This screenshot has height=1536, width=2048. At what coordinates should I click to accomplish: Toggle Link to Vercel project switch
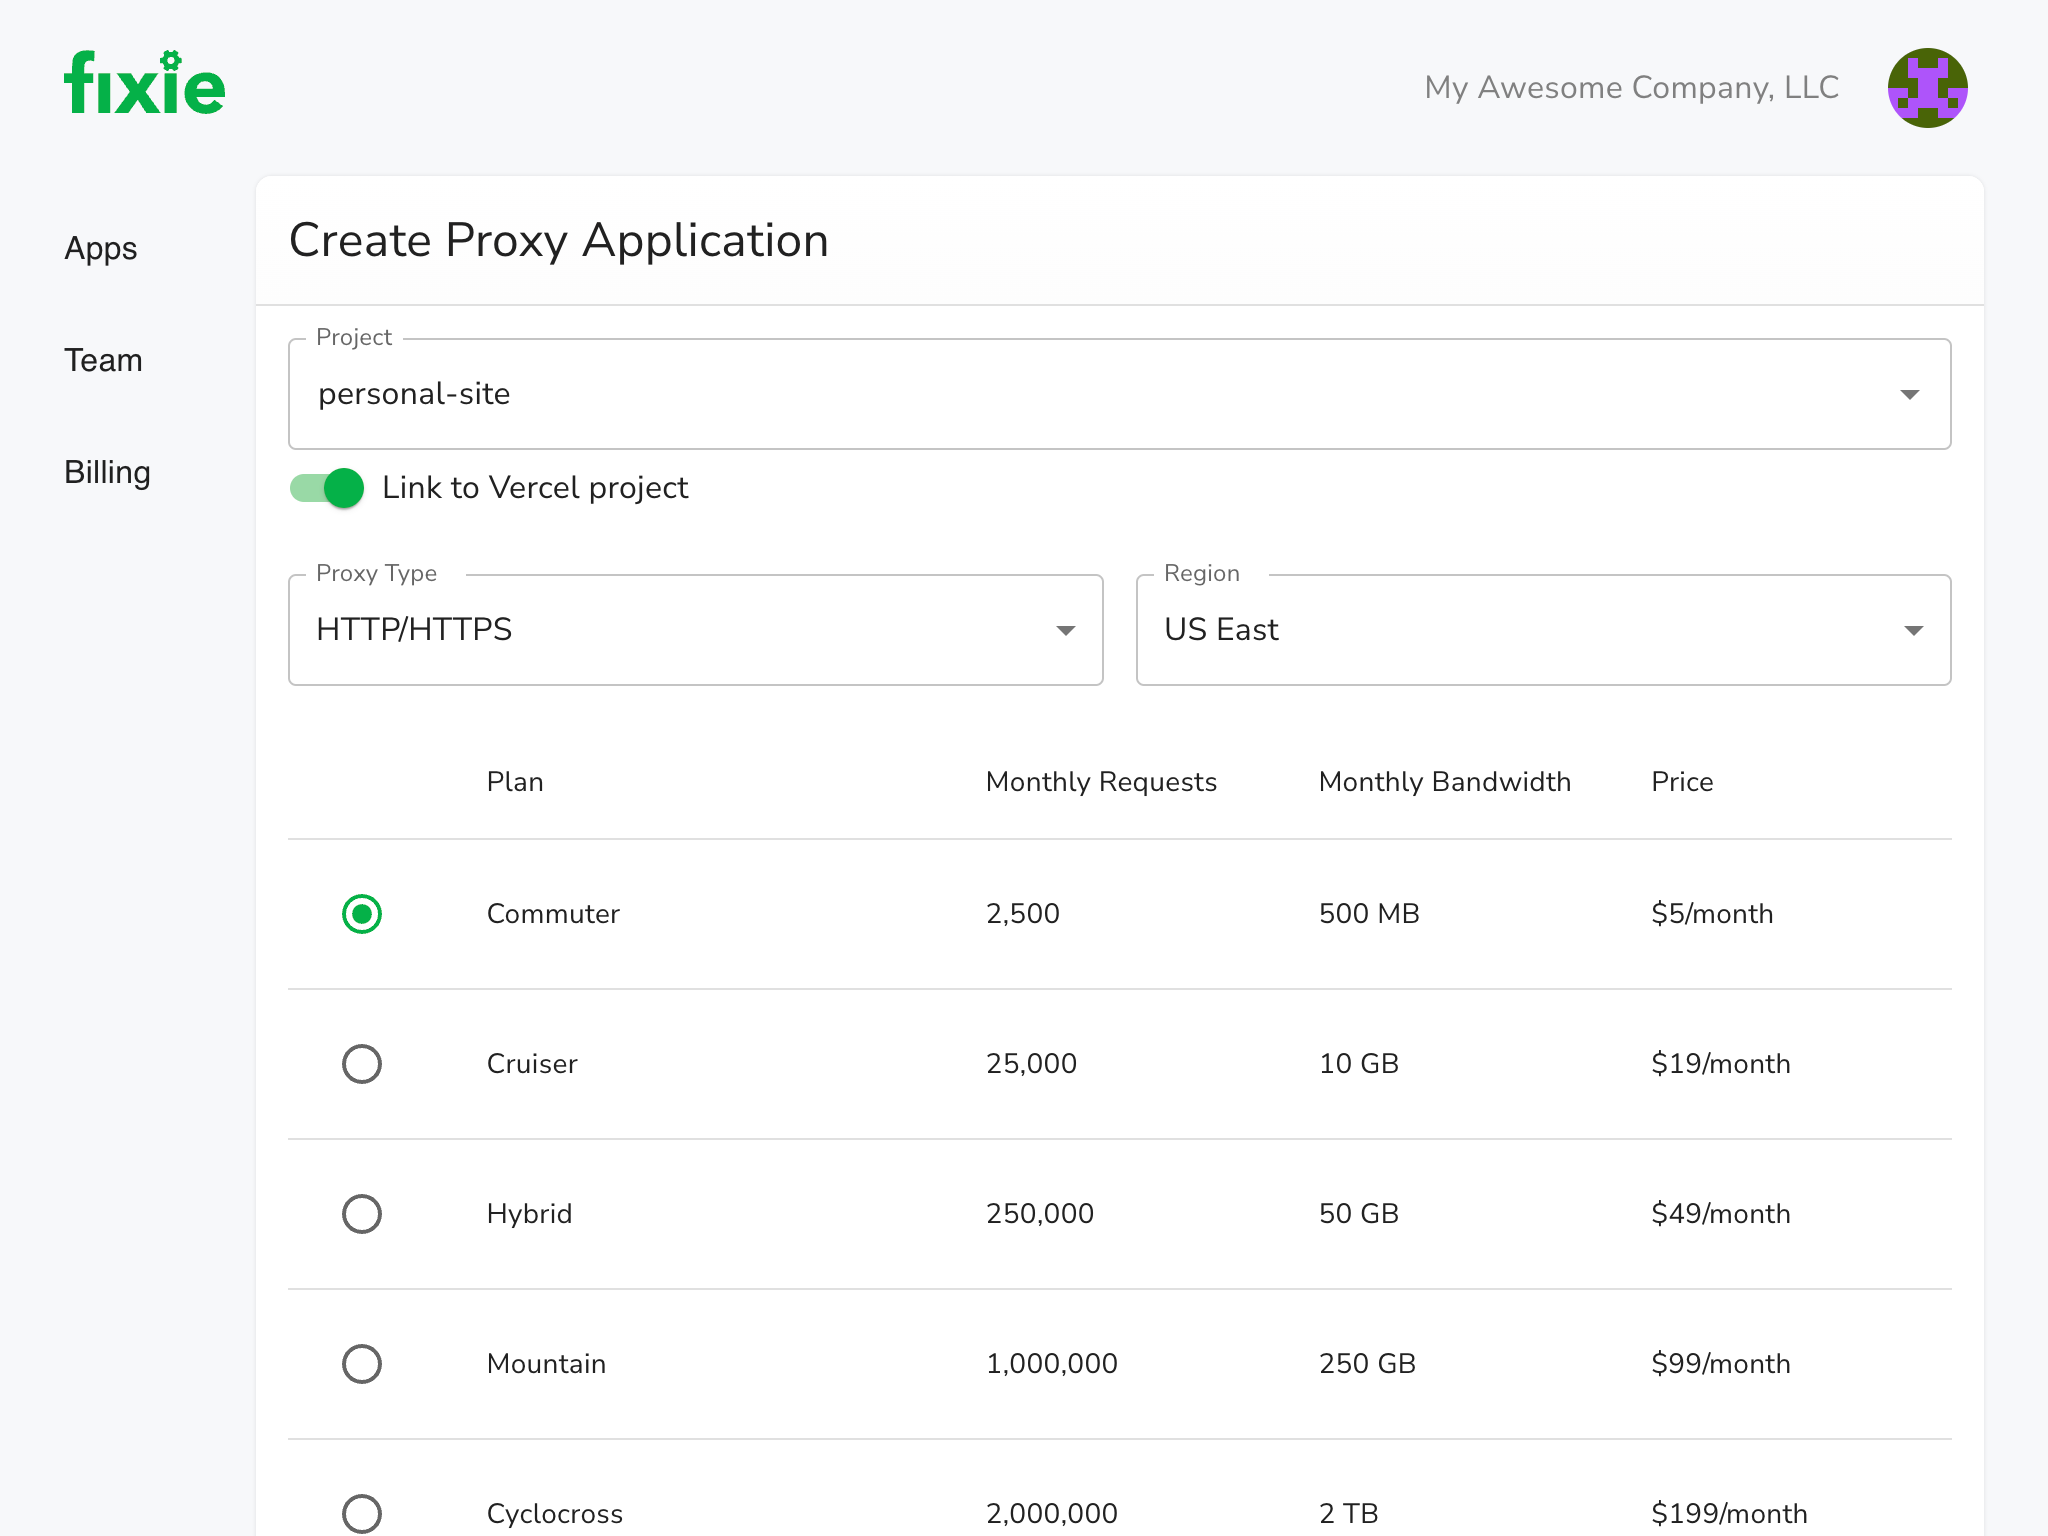(x=327, y=488)
